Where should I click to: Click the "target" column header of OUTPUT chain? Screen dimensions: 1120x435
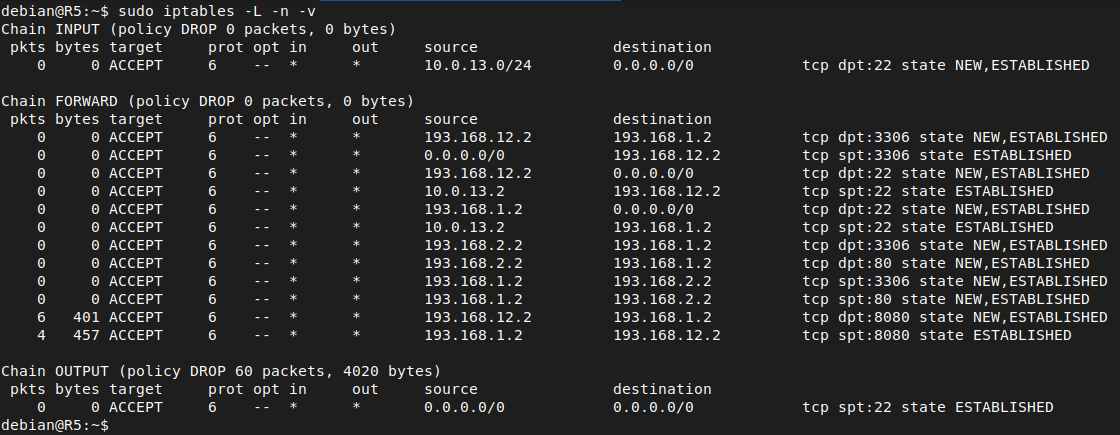point(136,389)
